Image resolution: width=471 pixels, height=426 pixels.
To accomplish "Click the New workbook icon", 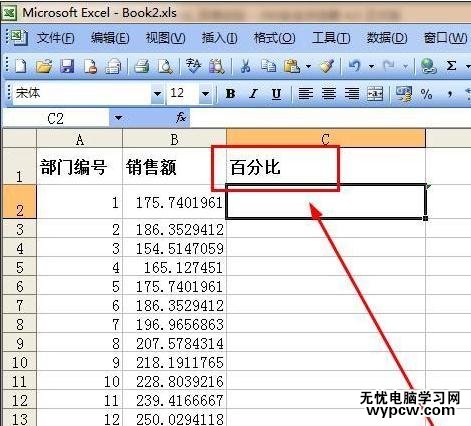I will tap(21, 66).
